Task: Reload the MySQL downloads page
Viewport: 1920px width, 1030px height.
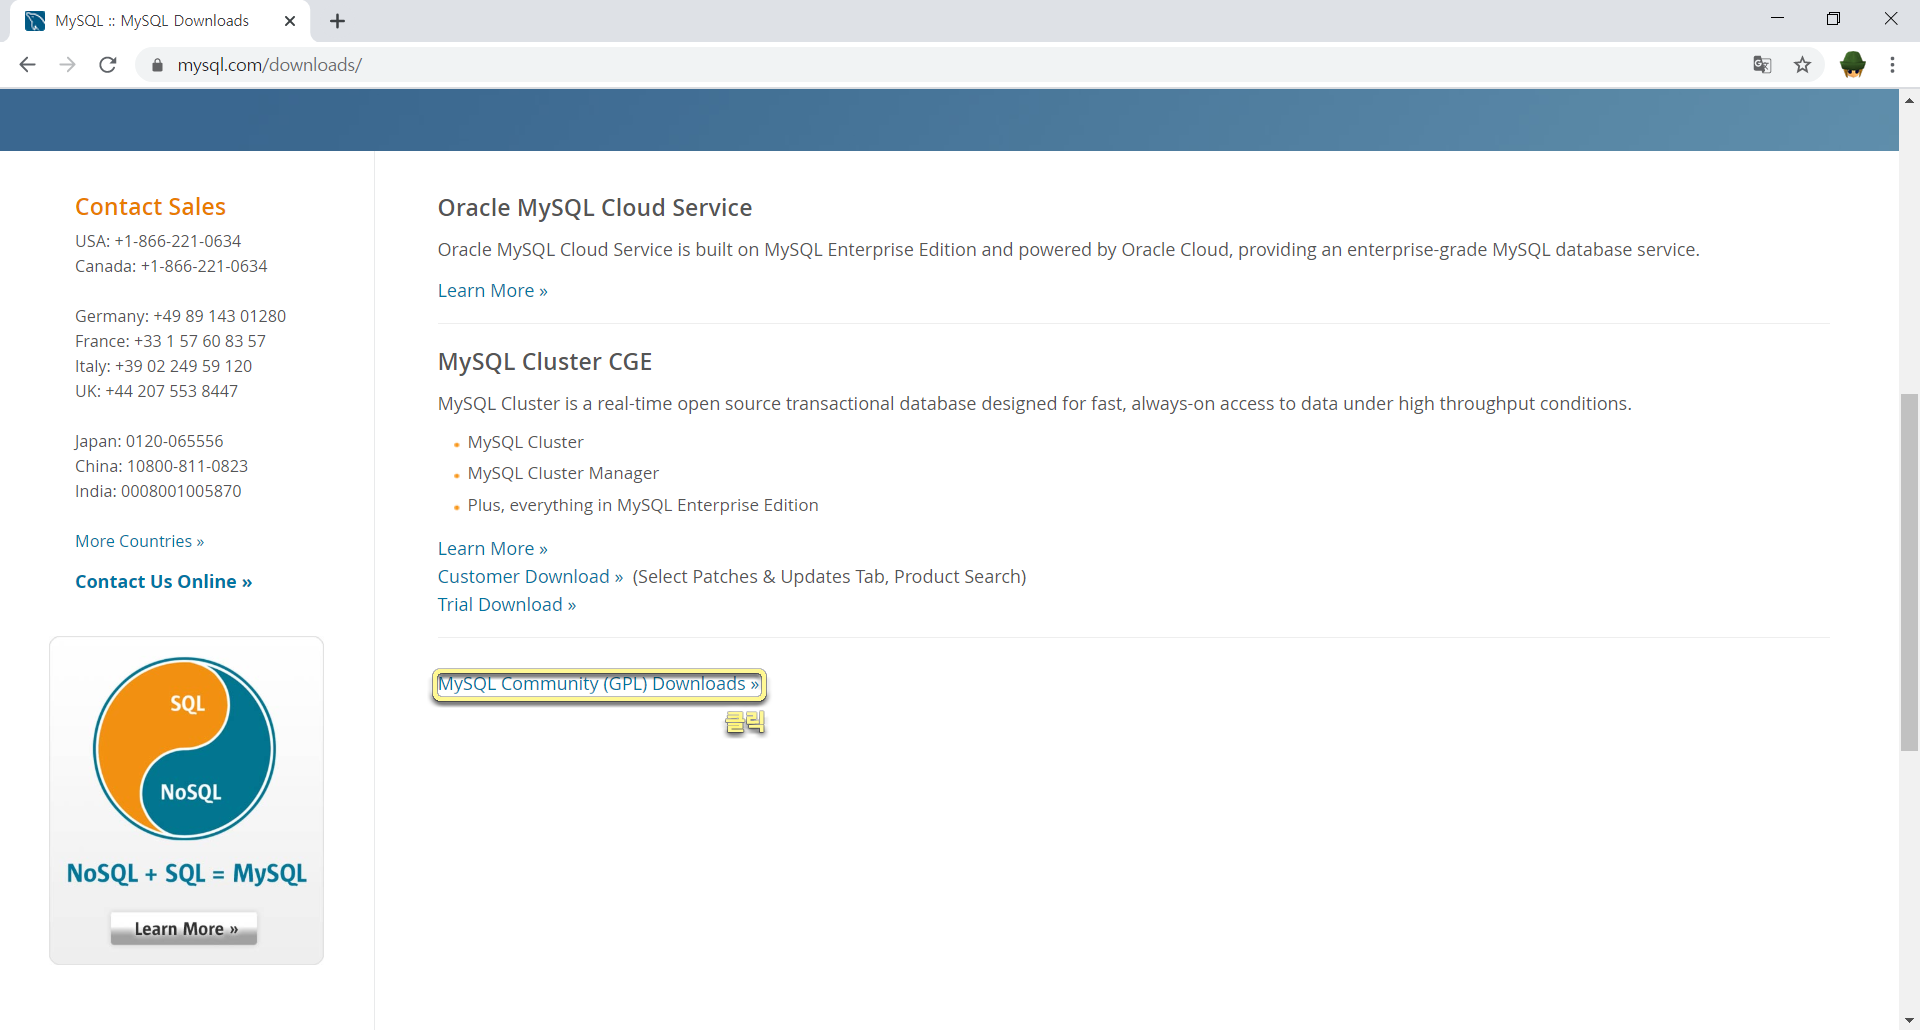Action: click(x=108, y=65)
